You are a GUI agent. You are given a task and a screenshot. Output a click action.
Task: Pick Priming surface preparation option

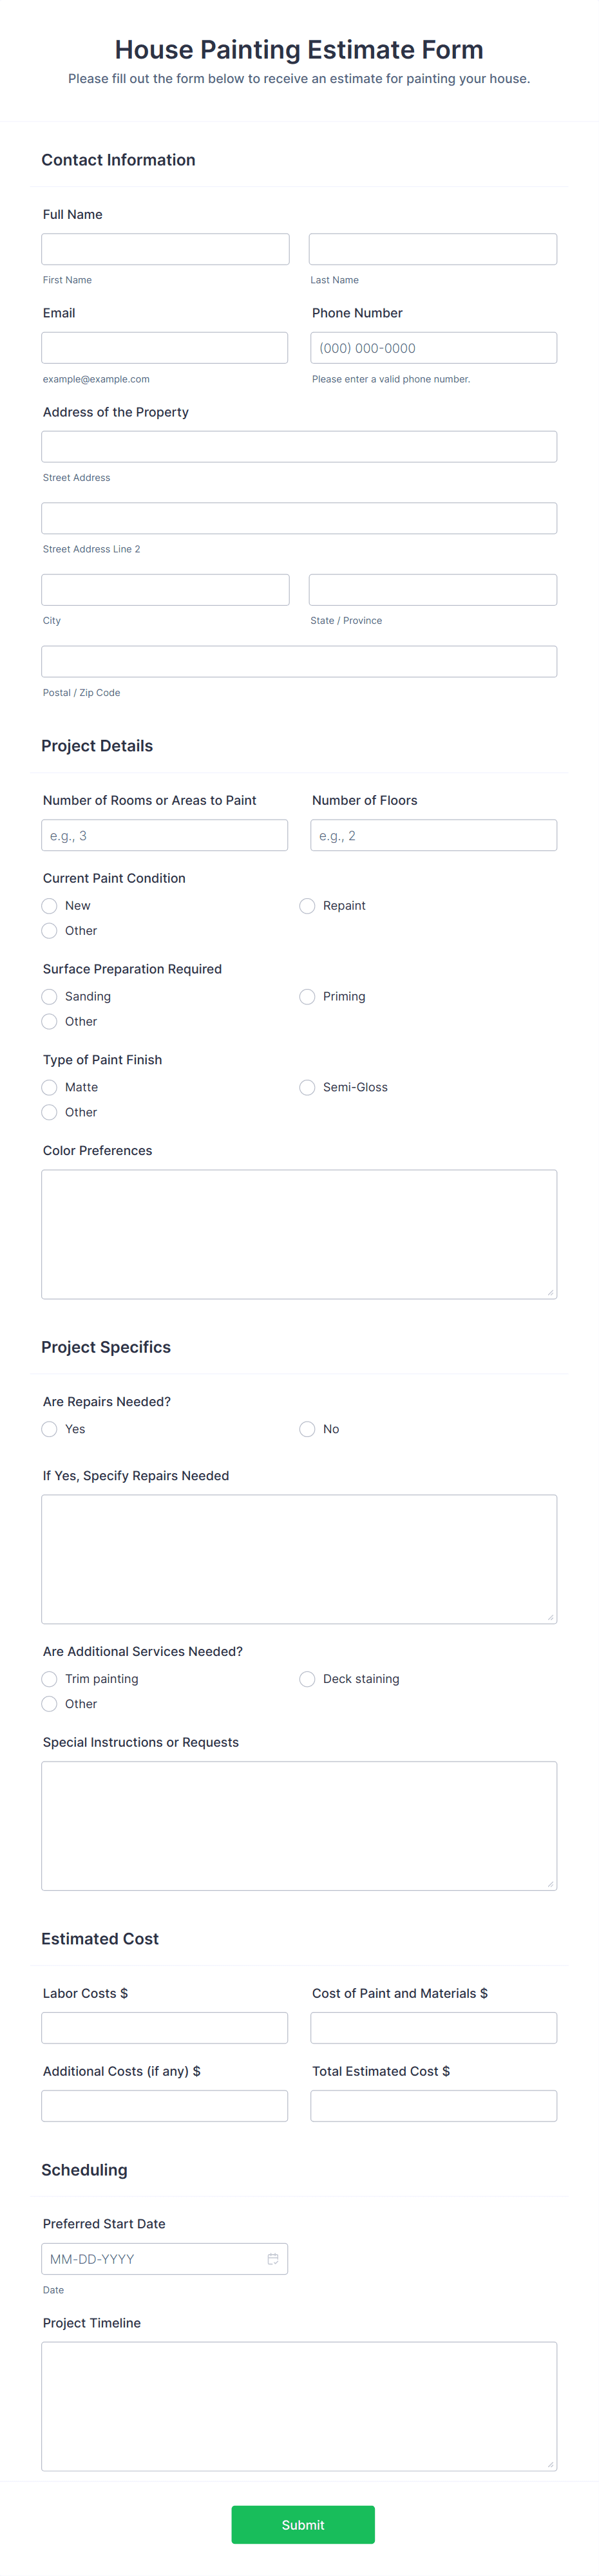(307, 996)
